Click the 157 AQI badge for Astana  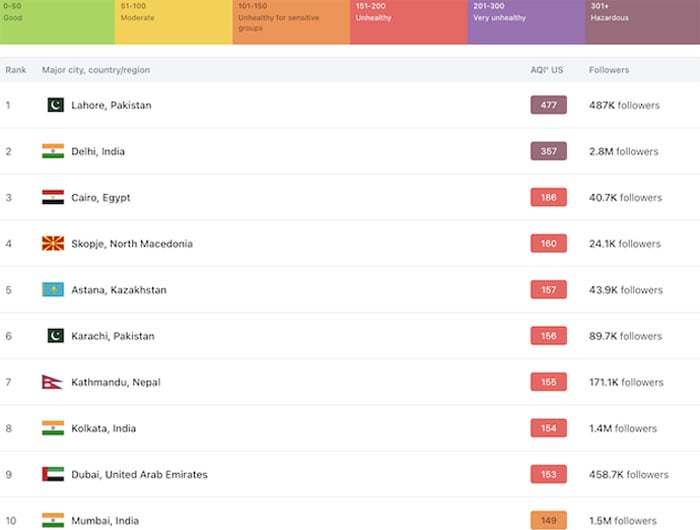pos(549,289)
